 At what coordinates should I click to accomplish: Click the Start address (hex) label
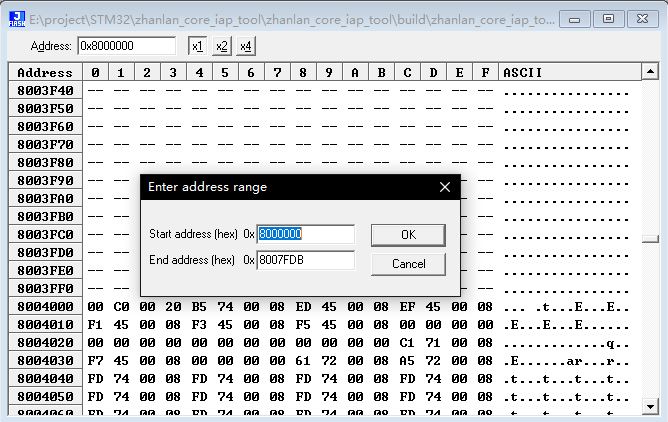(193, 234)
